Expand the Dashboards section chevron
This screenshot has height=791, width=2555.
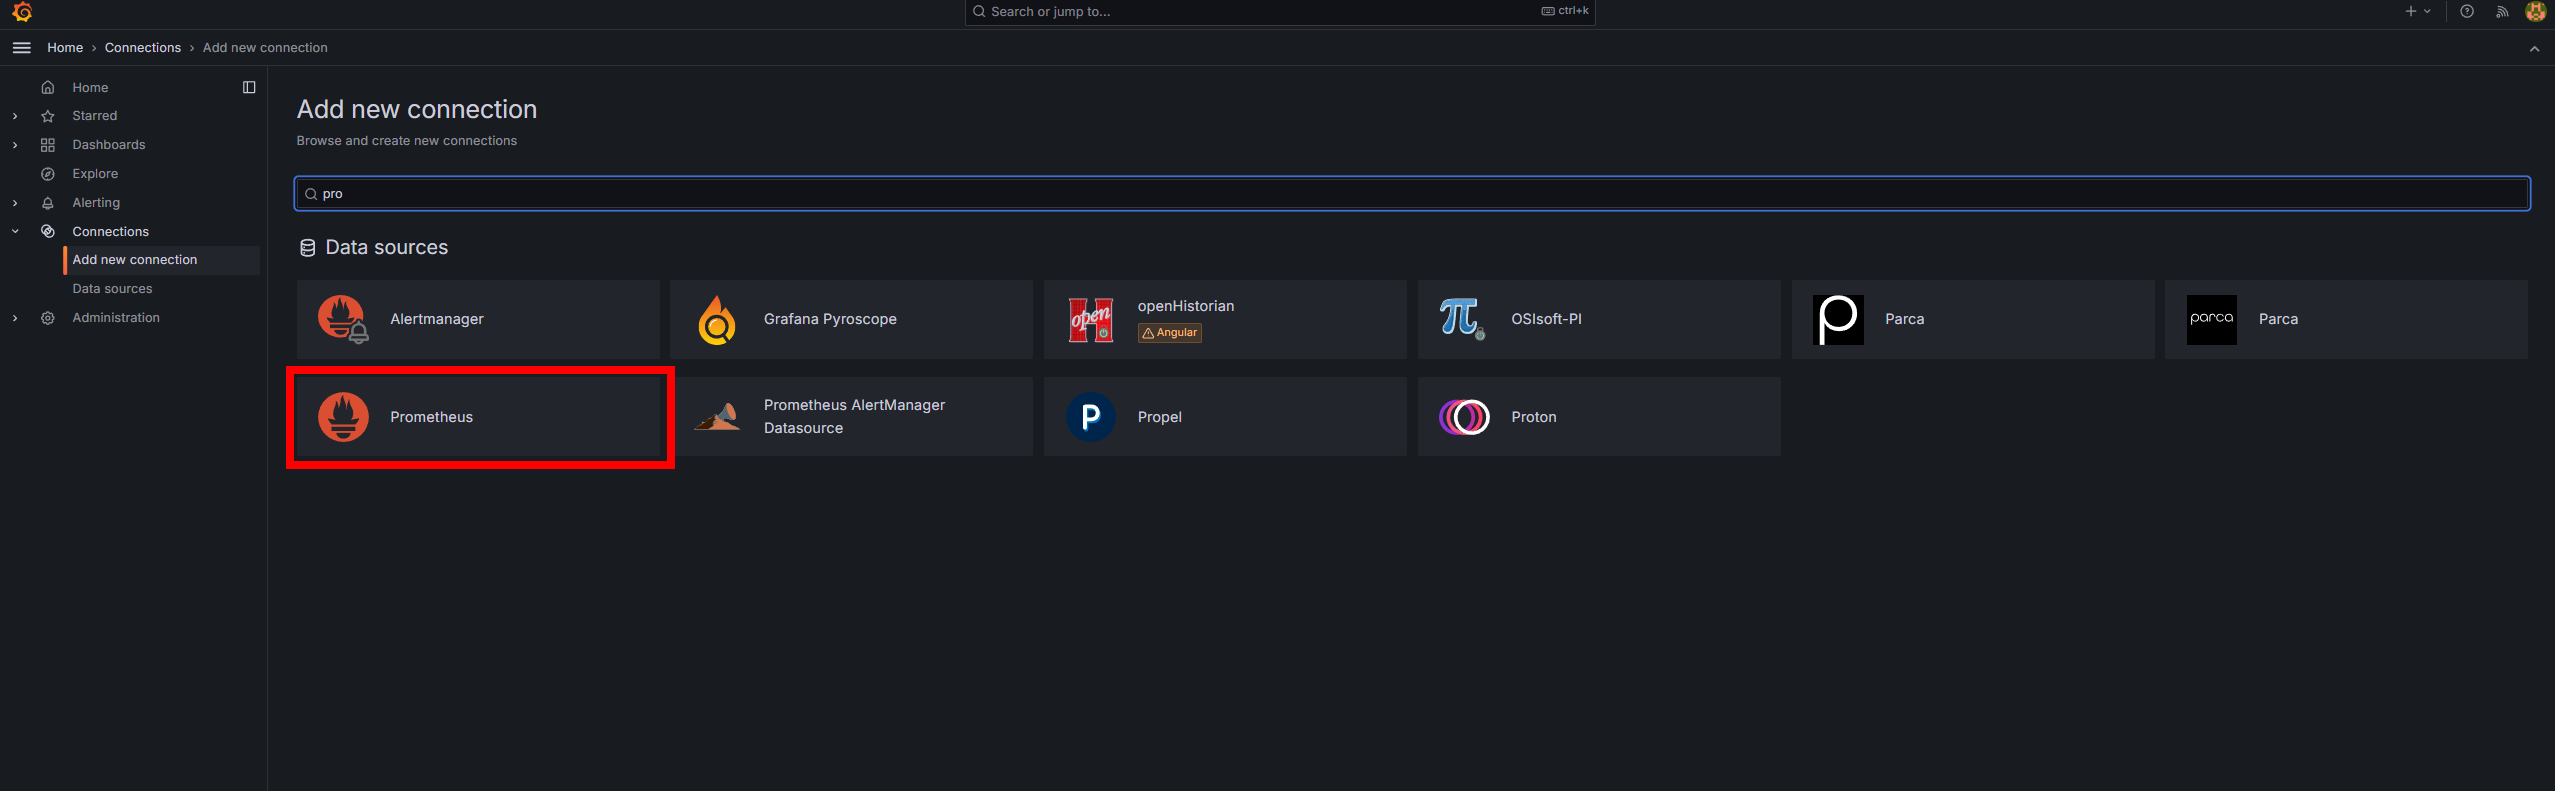tap(15, 145)
